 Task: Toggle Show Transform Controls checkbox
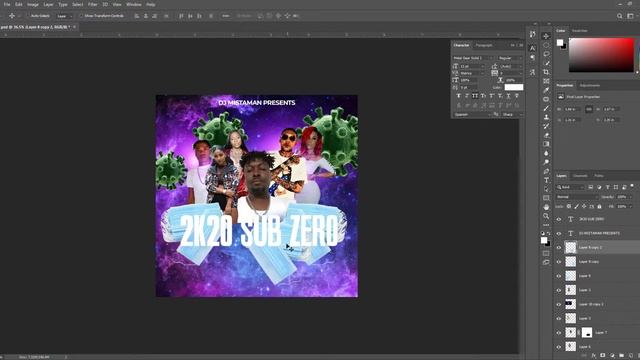[81, 16]
